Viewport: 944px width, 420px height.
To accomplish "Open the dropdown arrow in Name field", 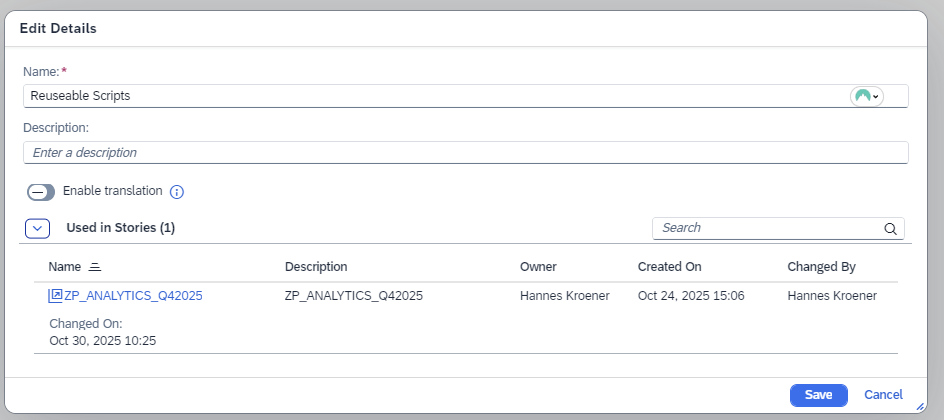I will tap(876, 96).
